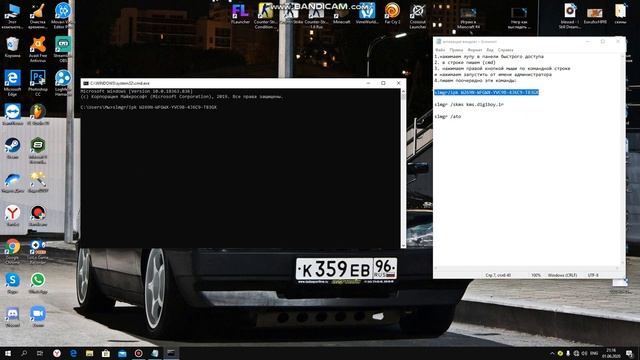The width and height of the screenshot is (640, 360).
Task: Open Yandex browser desktop shortcut
Action: (12, 216)
